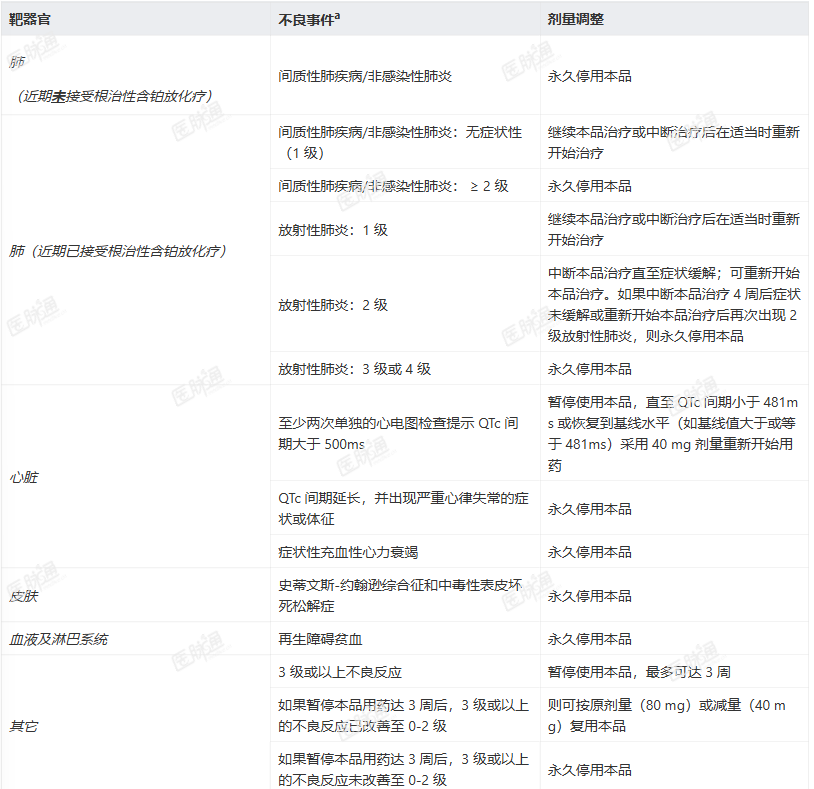Select the "中断本品治疗直至症状缓解" dose adjustment cell
Screen dimensions: 814x789
(674, 305)
